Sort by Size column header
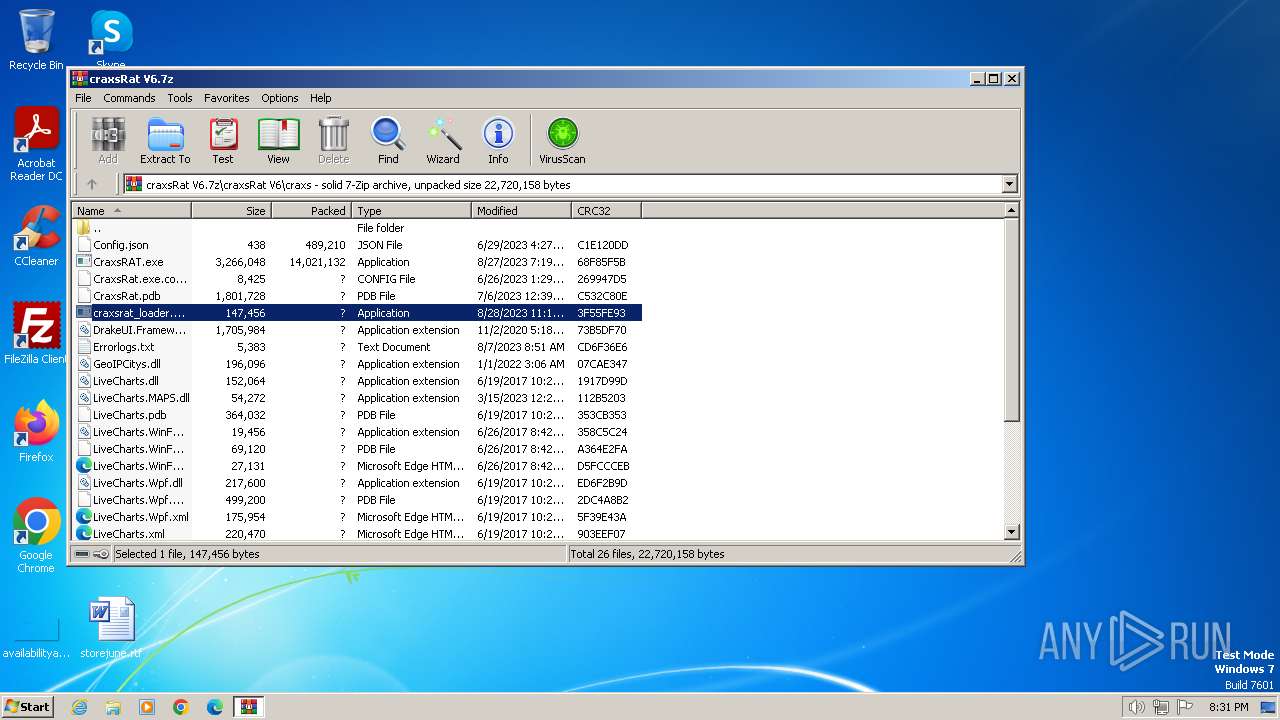The image size is (1280, 720). 231,211
